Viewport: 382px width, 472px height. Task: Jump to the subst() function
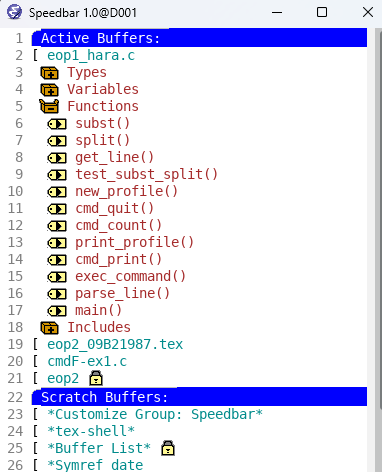tap(102, 123)
